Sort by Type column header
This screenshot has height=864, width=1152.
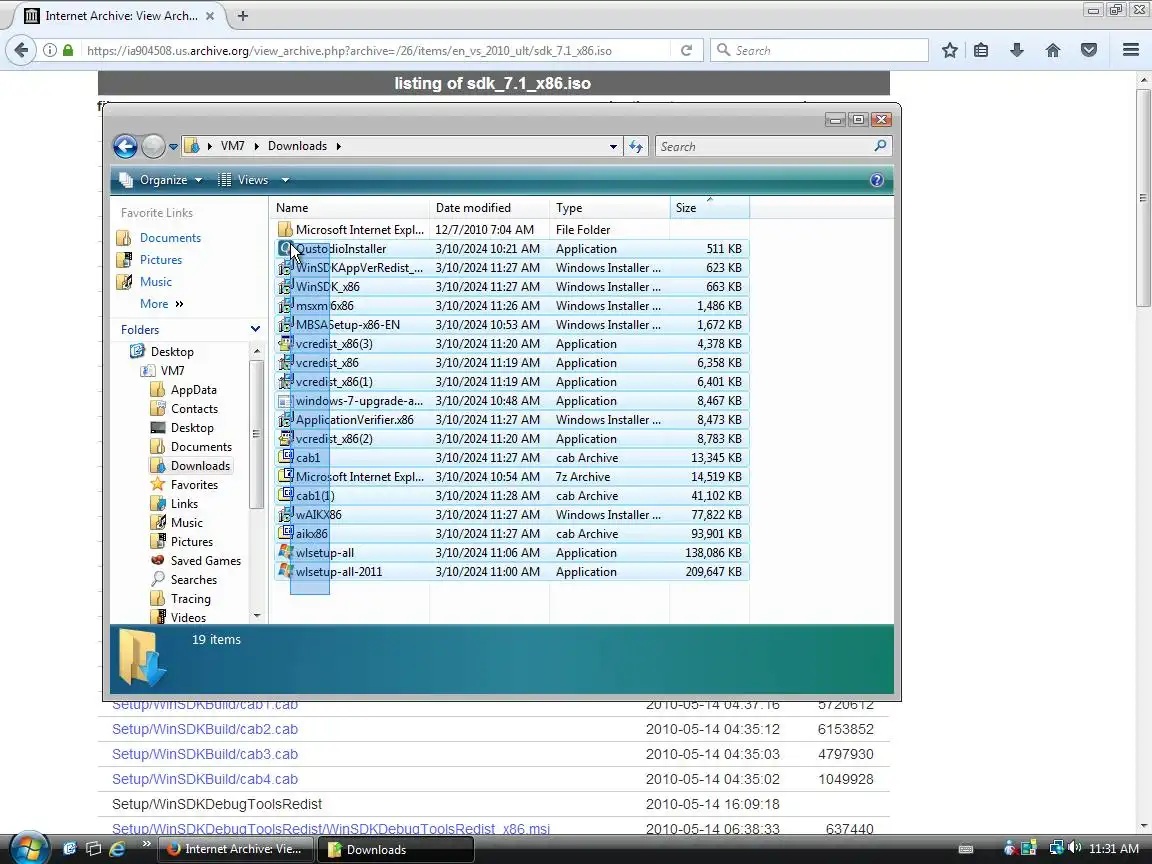click(610, 208)
